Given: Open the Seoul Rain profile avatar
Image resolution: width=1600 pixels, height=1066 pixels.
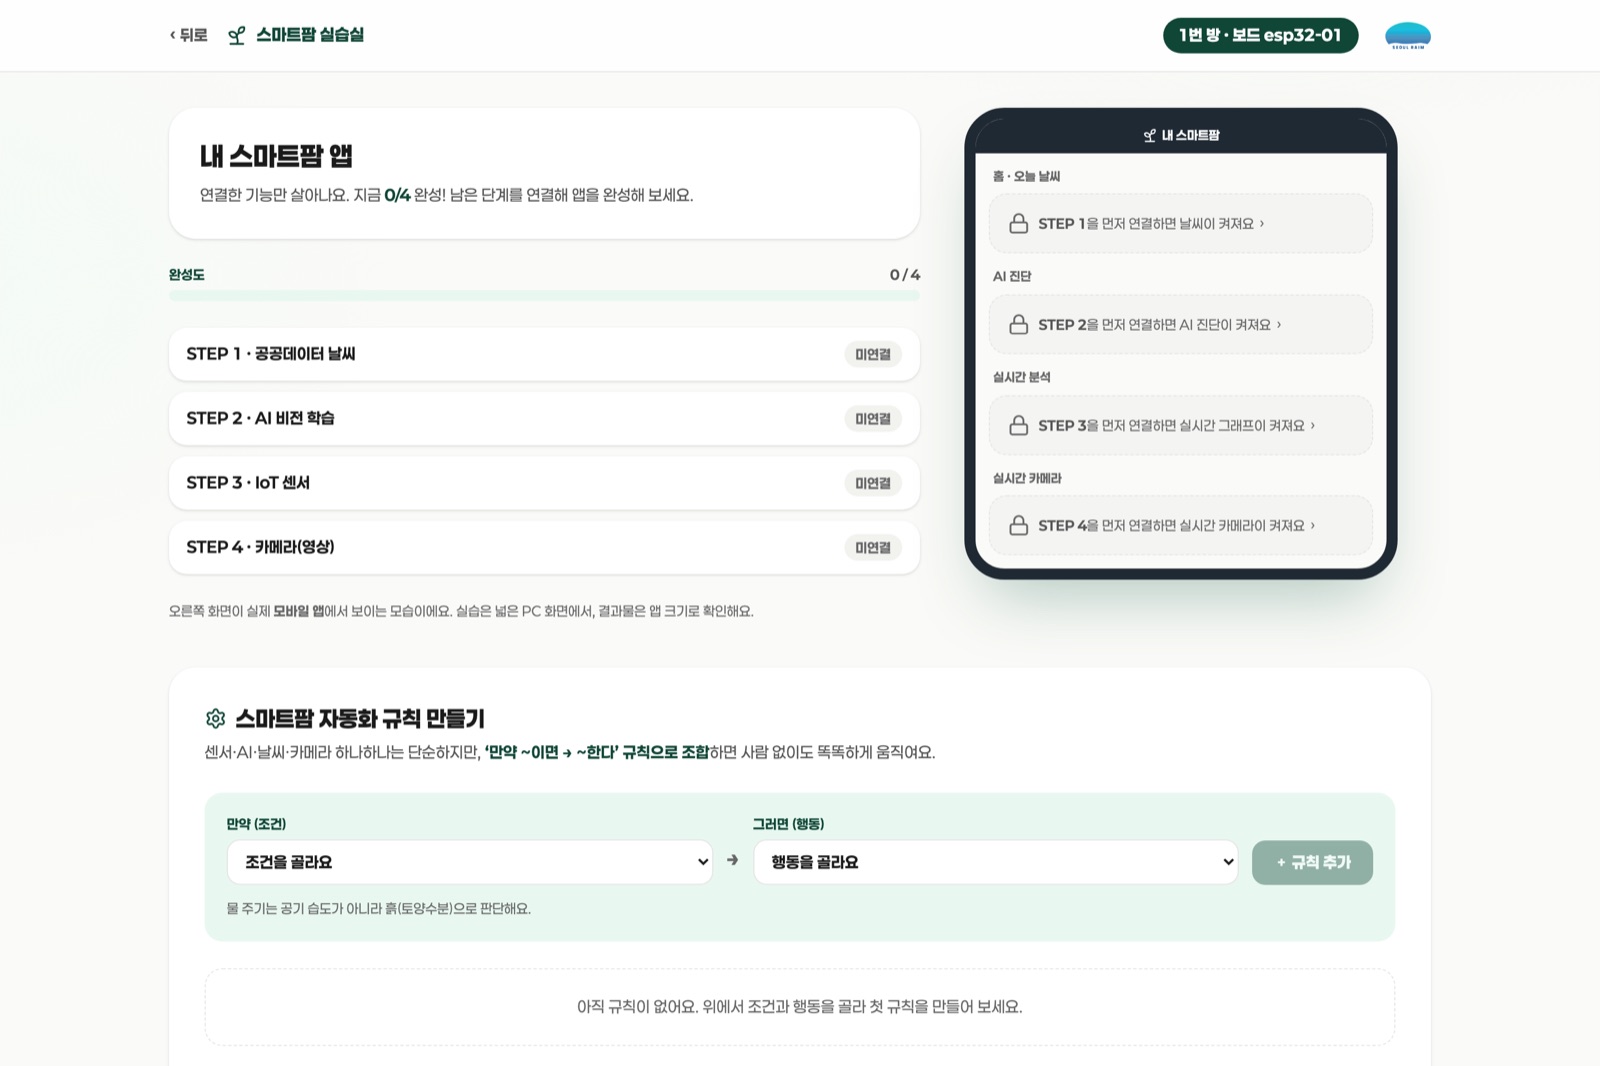Looking at the screenshot, I should click(x=1407, y=36).
